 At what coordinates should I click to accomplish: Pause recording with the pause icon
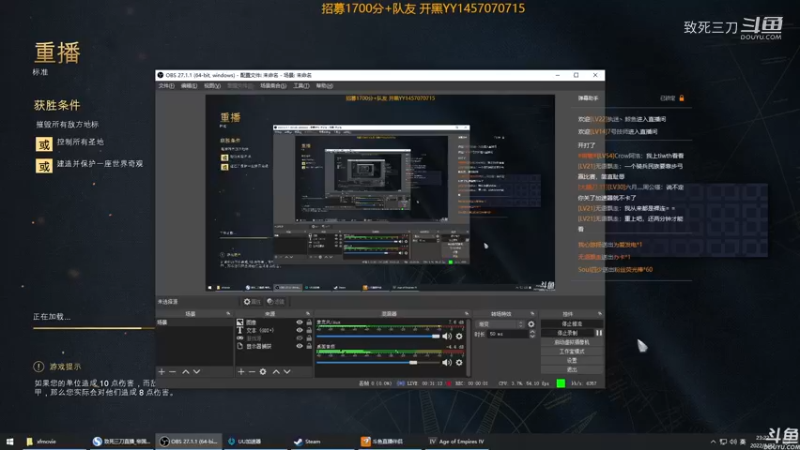point(599,333)
